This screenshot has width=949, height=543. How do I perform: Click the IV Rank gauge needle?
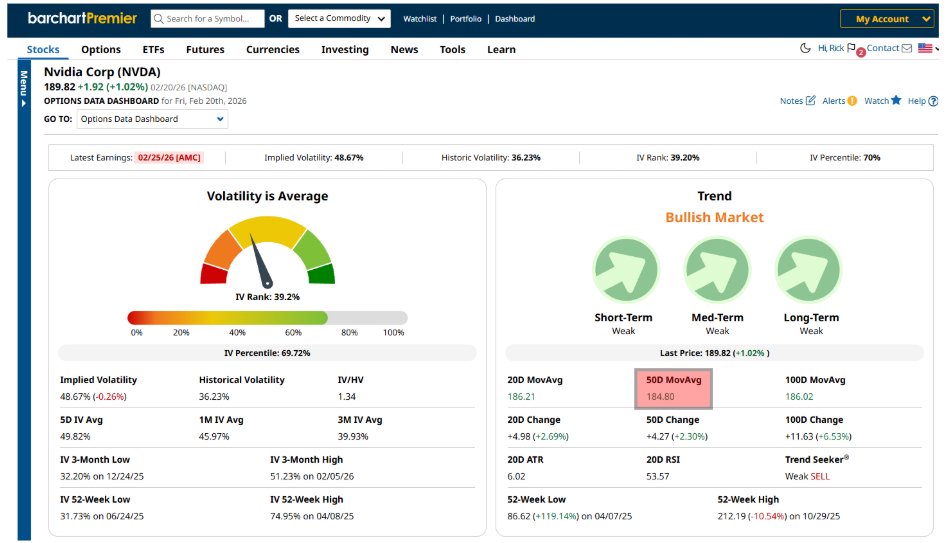click(x=261, y=263)
